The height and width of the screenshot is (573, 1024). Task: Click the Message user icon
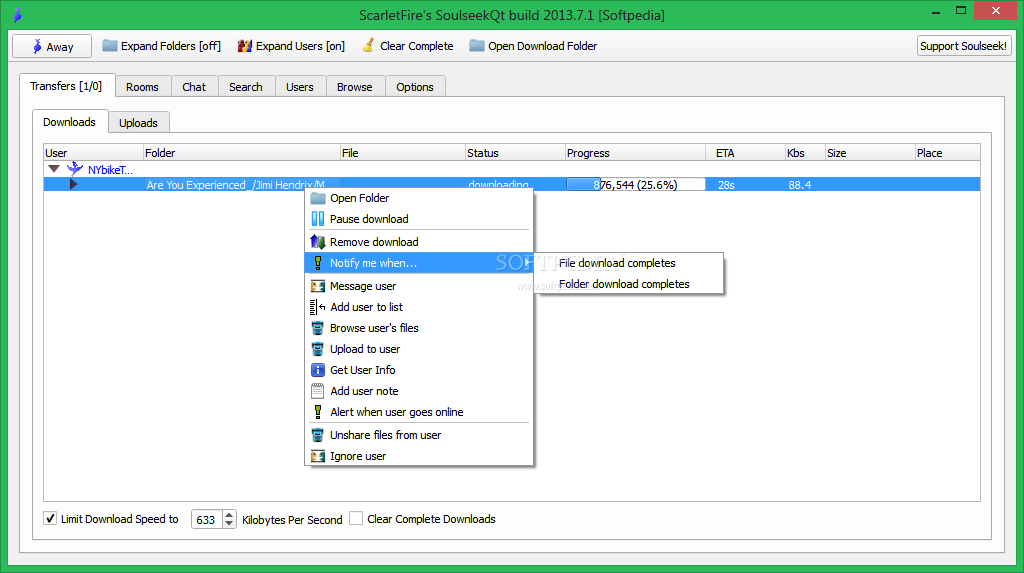coord(318,286)
